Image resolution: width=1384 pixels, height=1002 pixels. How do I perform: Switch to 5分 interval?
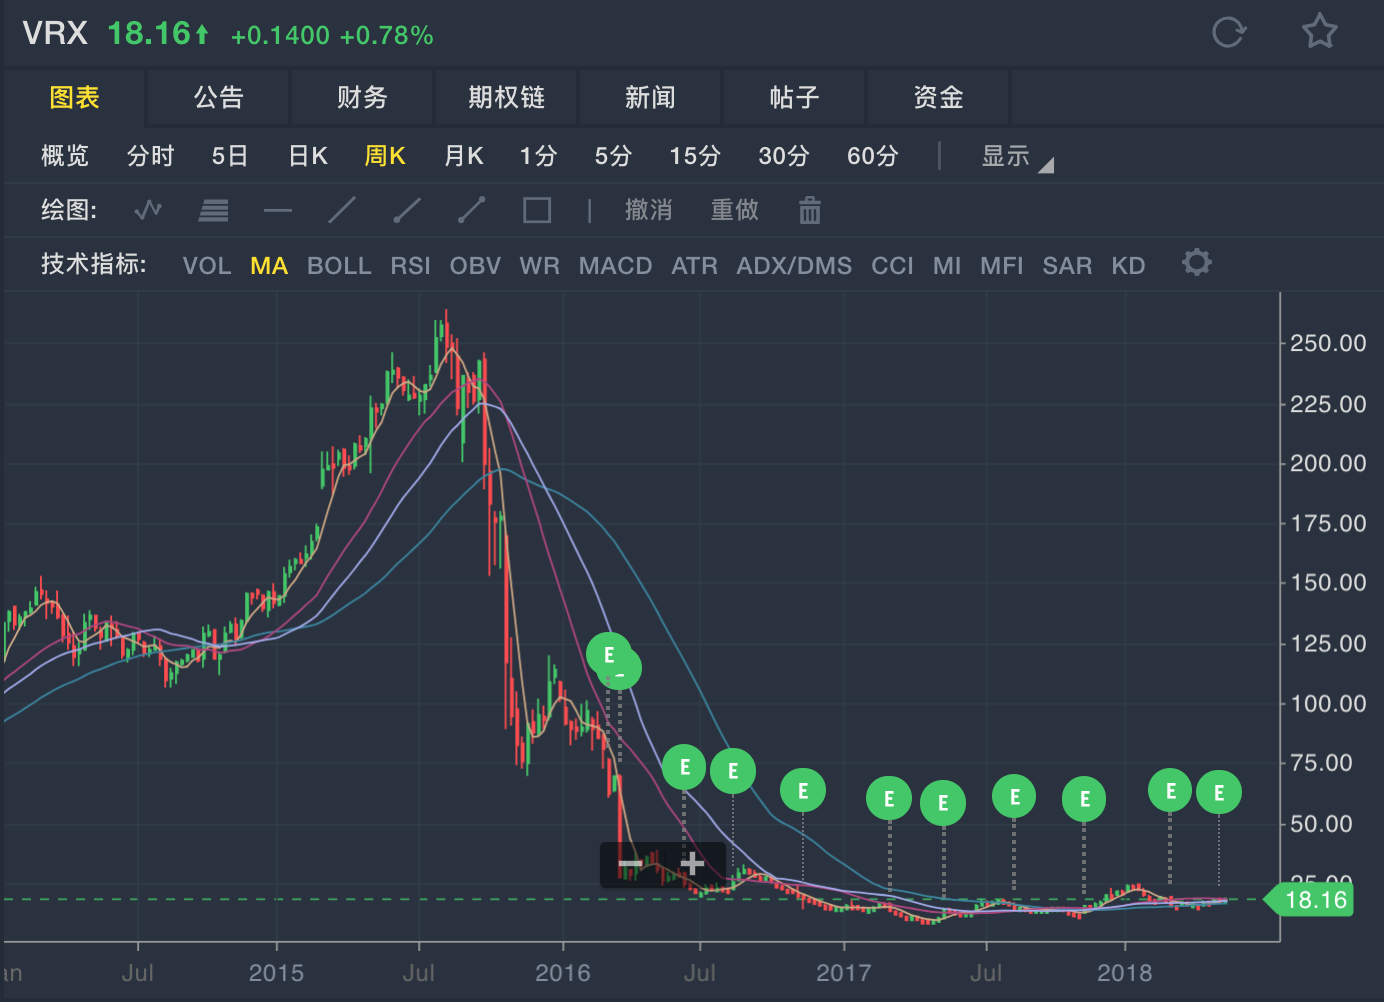pos(613,156)
